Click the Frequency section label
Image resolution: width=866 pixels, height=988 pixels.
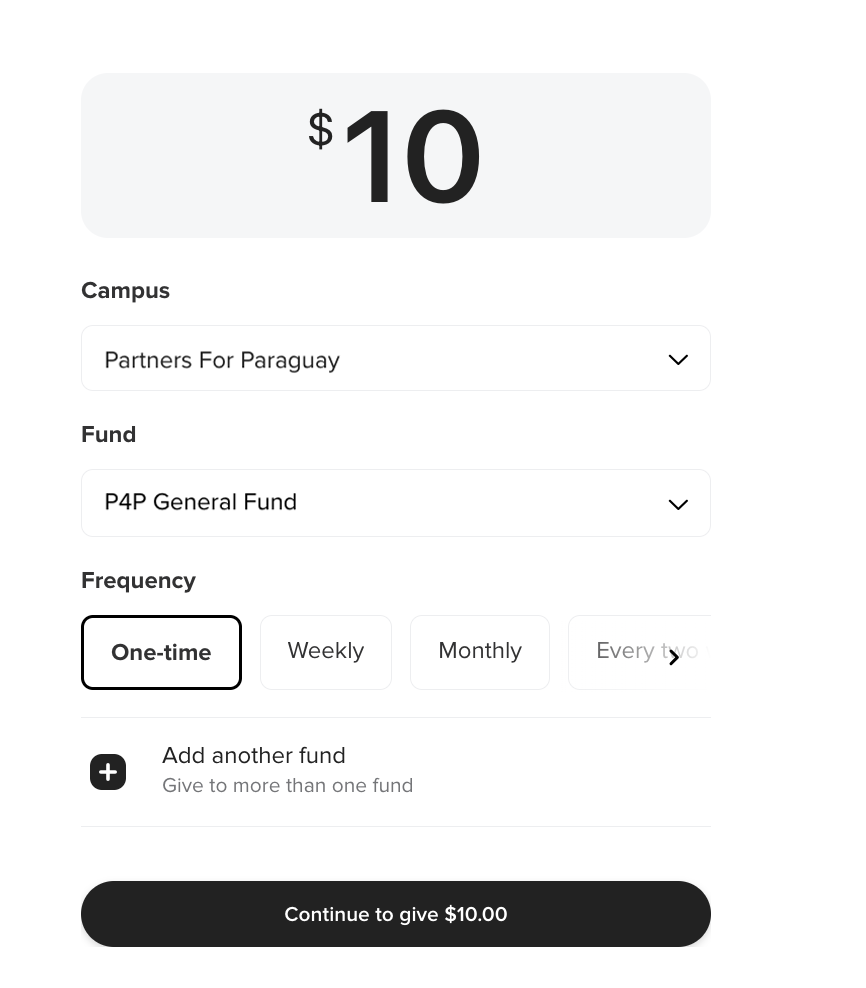[139, 580]
